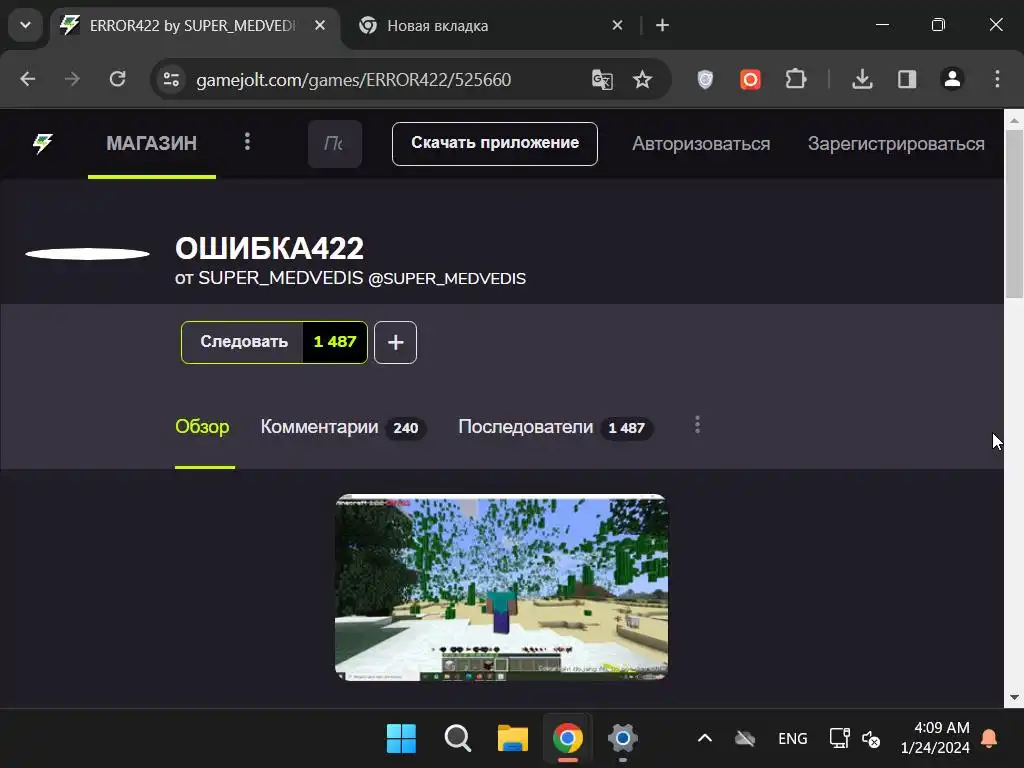Click the Зарегистрироваться link
1024x768 pixels.
896,144
